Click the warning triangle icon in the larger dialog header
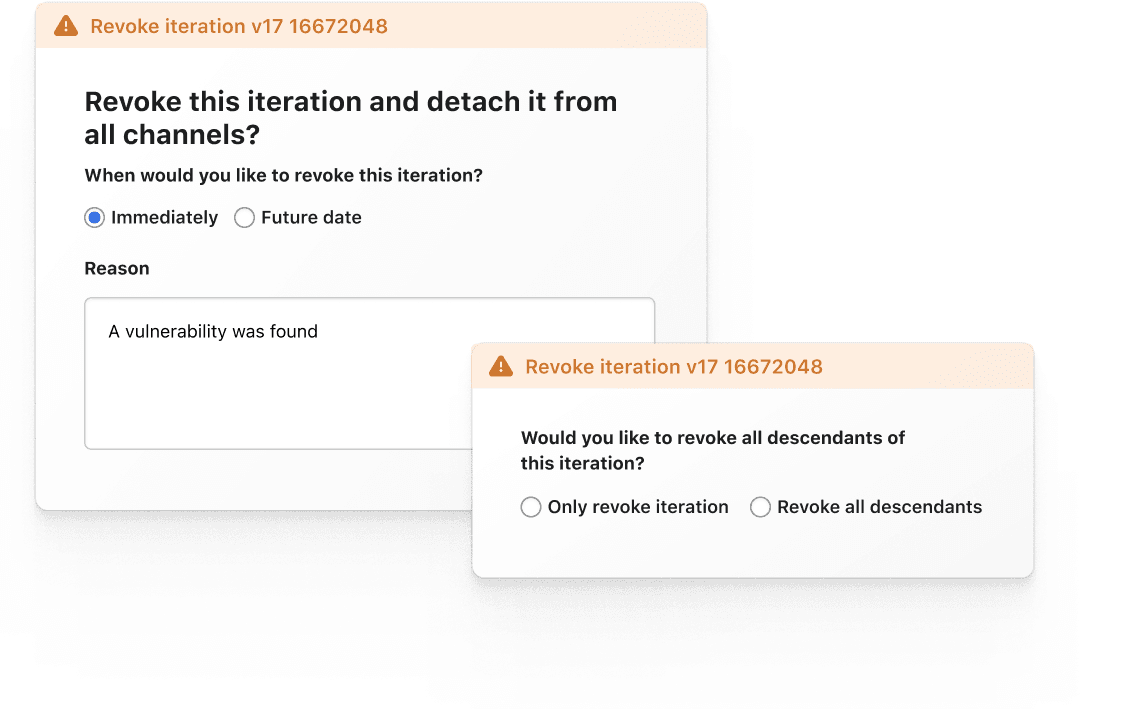This screenshot has height=710, width=1126. 66,26
